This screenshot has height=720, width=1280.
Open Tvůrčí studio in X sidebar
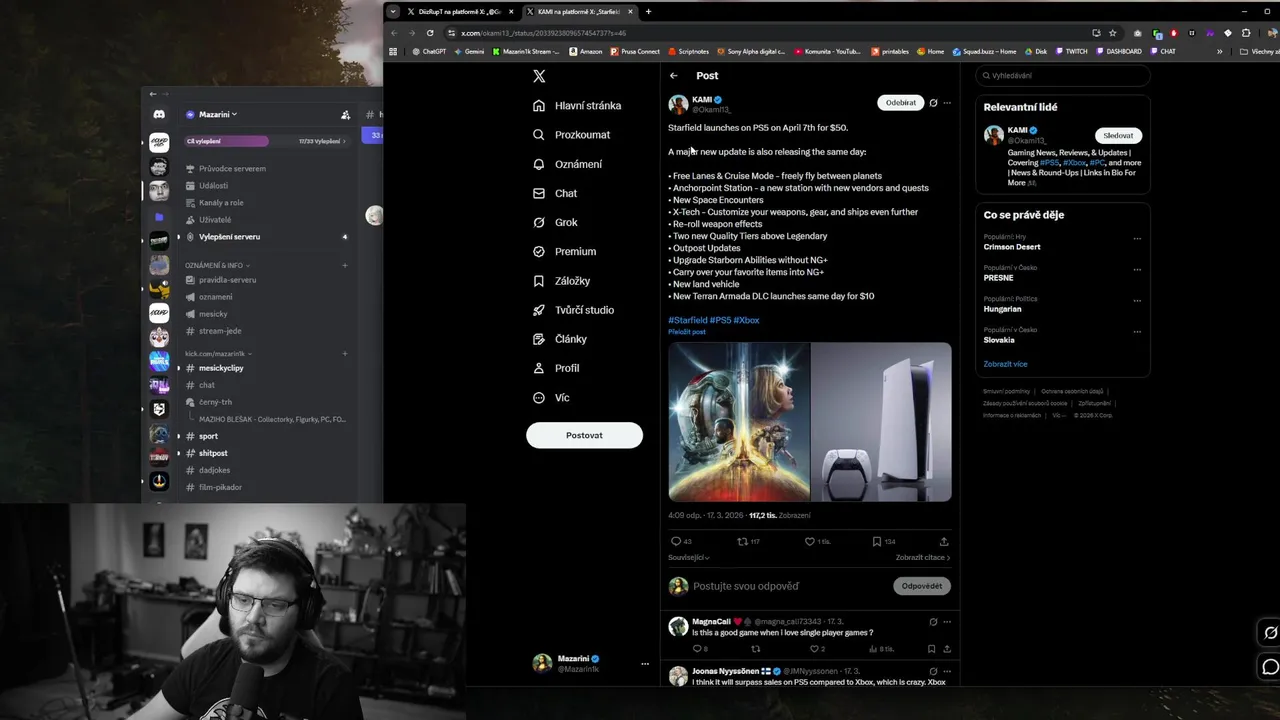pyautogui.click(x=573, y=310)
